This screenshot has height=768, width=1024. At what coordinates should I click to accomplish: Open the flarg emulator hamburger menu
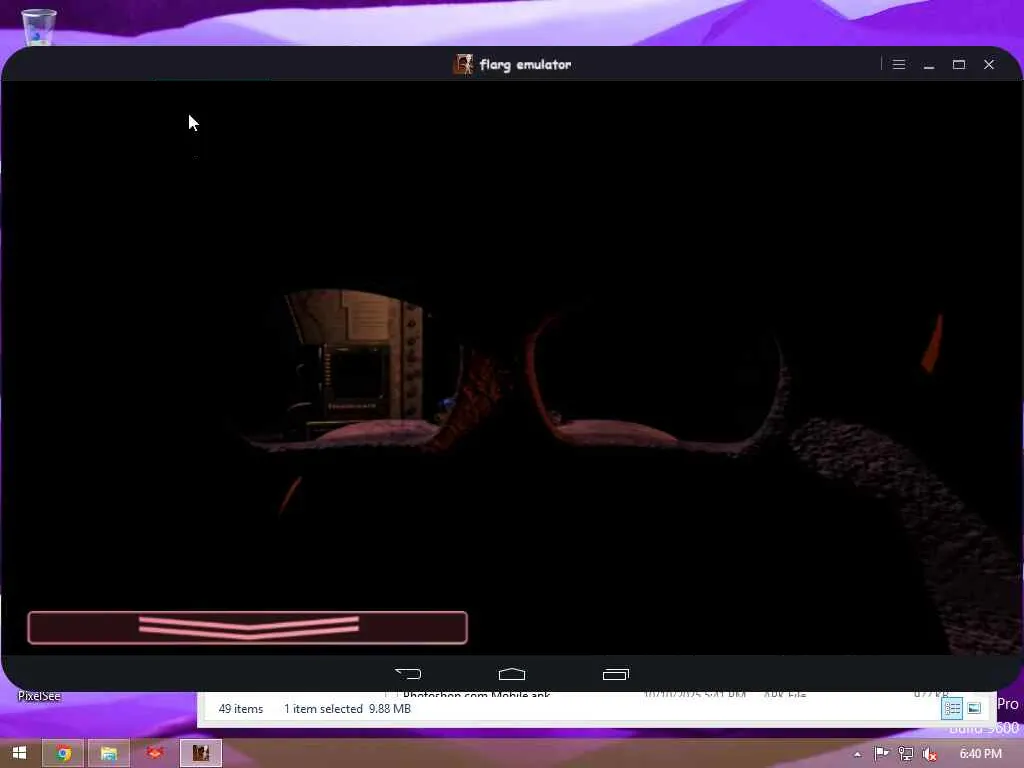[x=899, y=64]
